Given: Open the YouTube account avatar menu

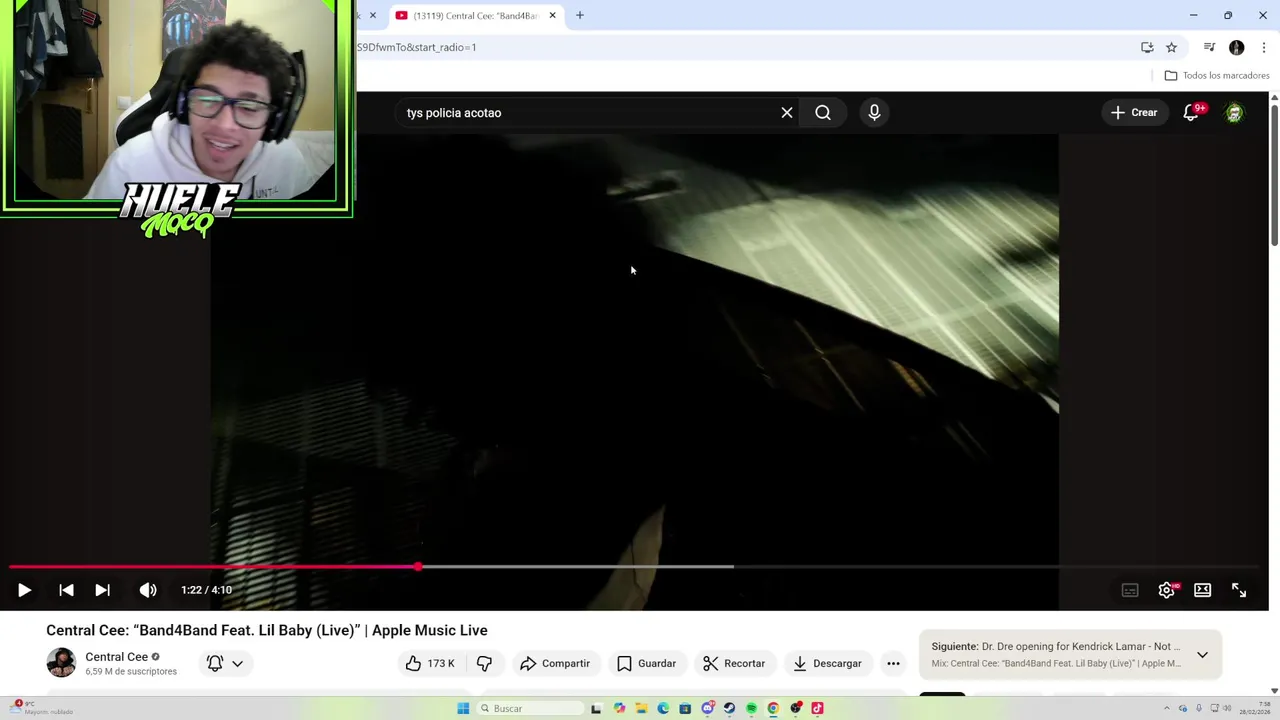Looking at the screenshot, I should (x=1235, y=113).
